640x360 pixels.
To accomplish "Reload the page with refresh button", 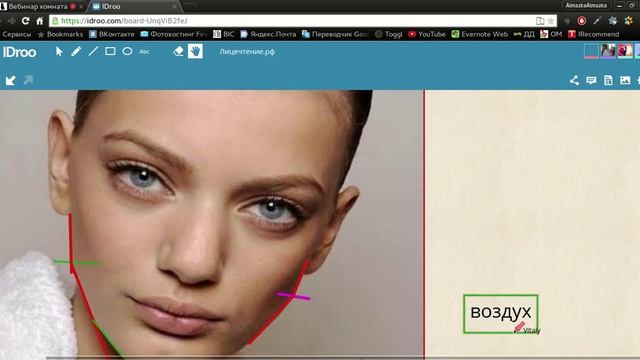I will click(x=25, y=21).
